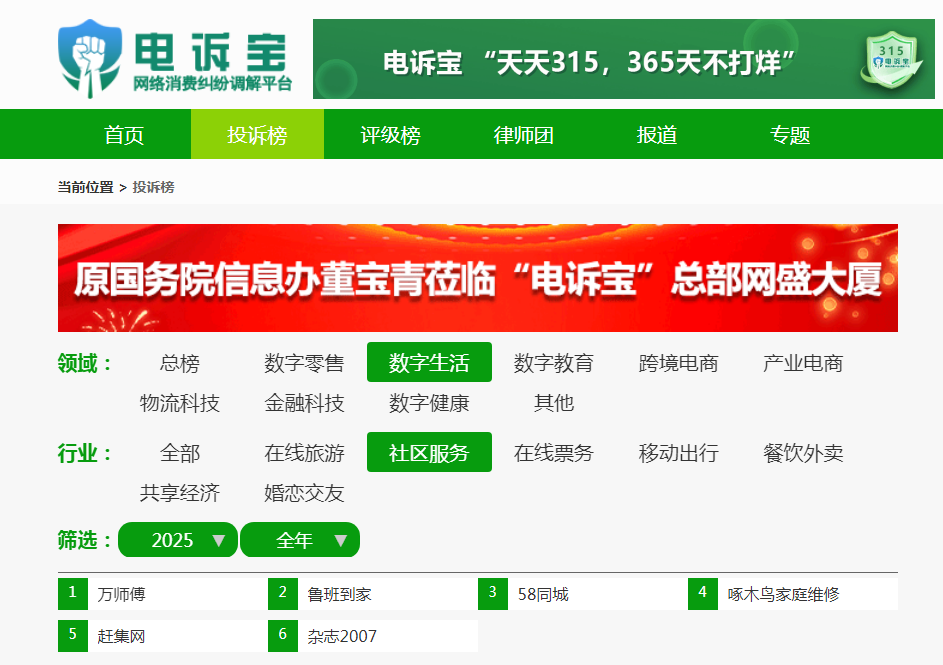Choose the 共享经济 industry
The height and width of the screenshot is (665, 943).
coord(179,493)
